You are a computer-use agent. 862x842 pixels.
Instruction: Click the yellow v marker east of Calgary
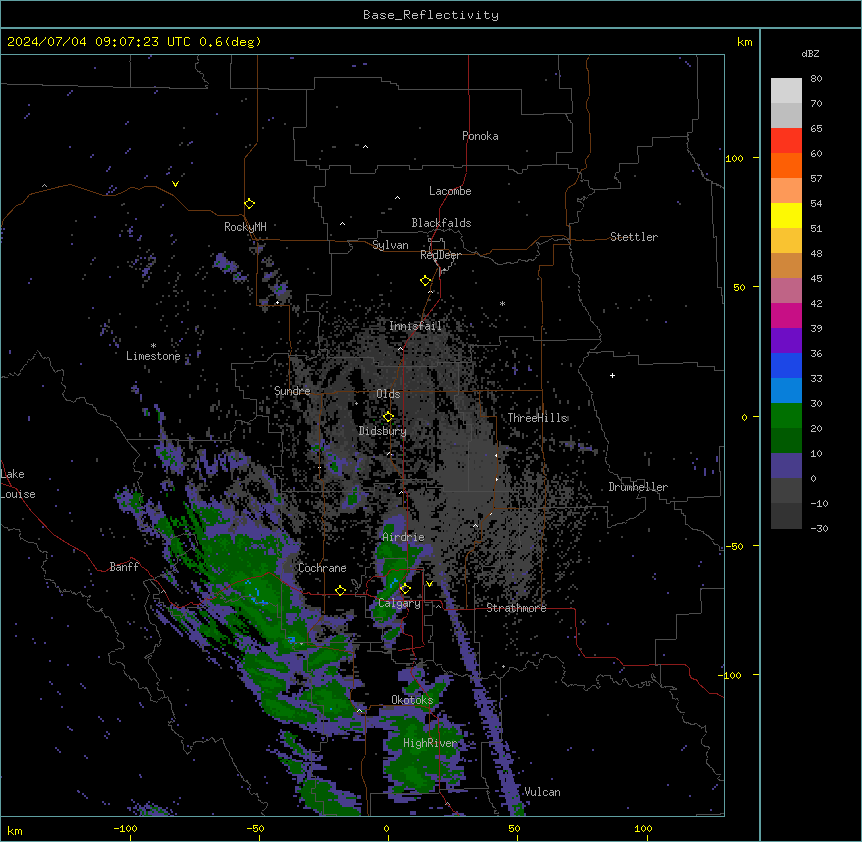[x=429, y=584]
